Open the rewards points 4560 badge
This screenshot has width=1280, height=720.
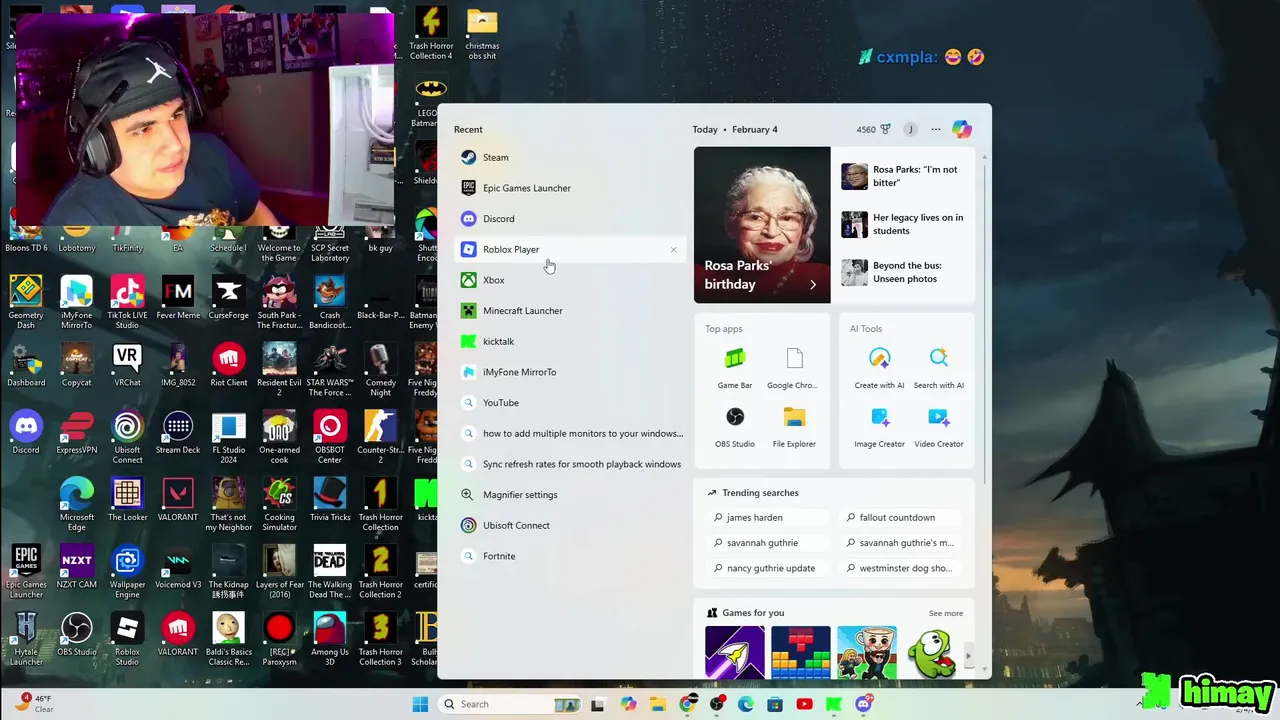point(873,129)
